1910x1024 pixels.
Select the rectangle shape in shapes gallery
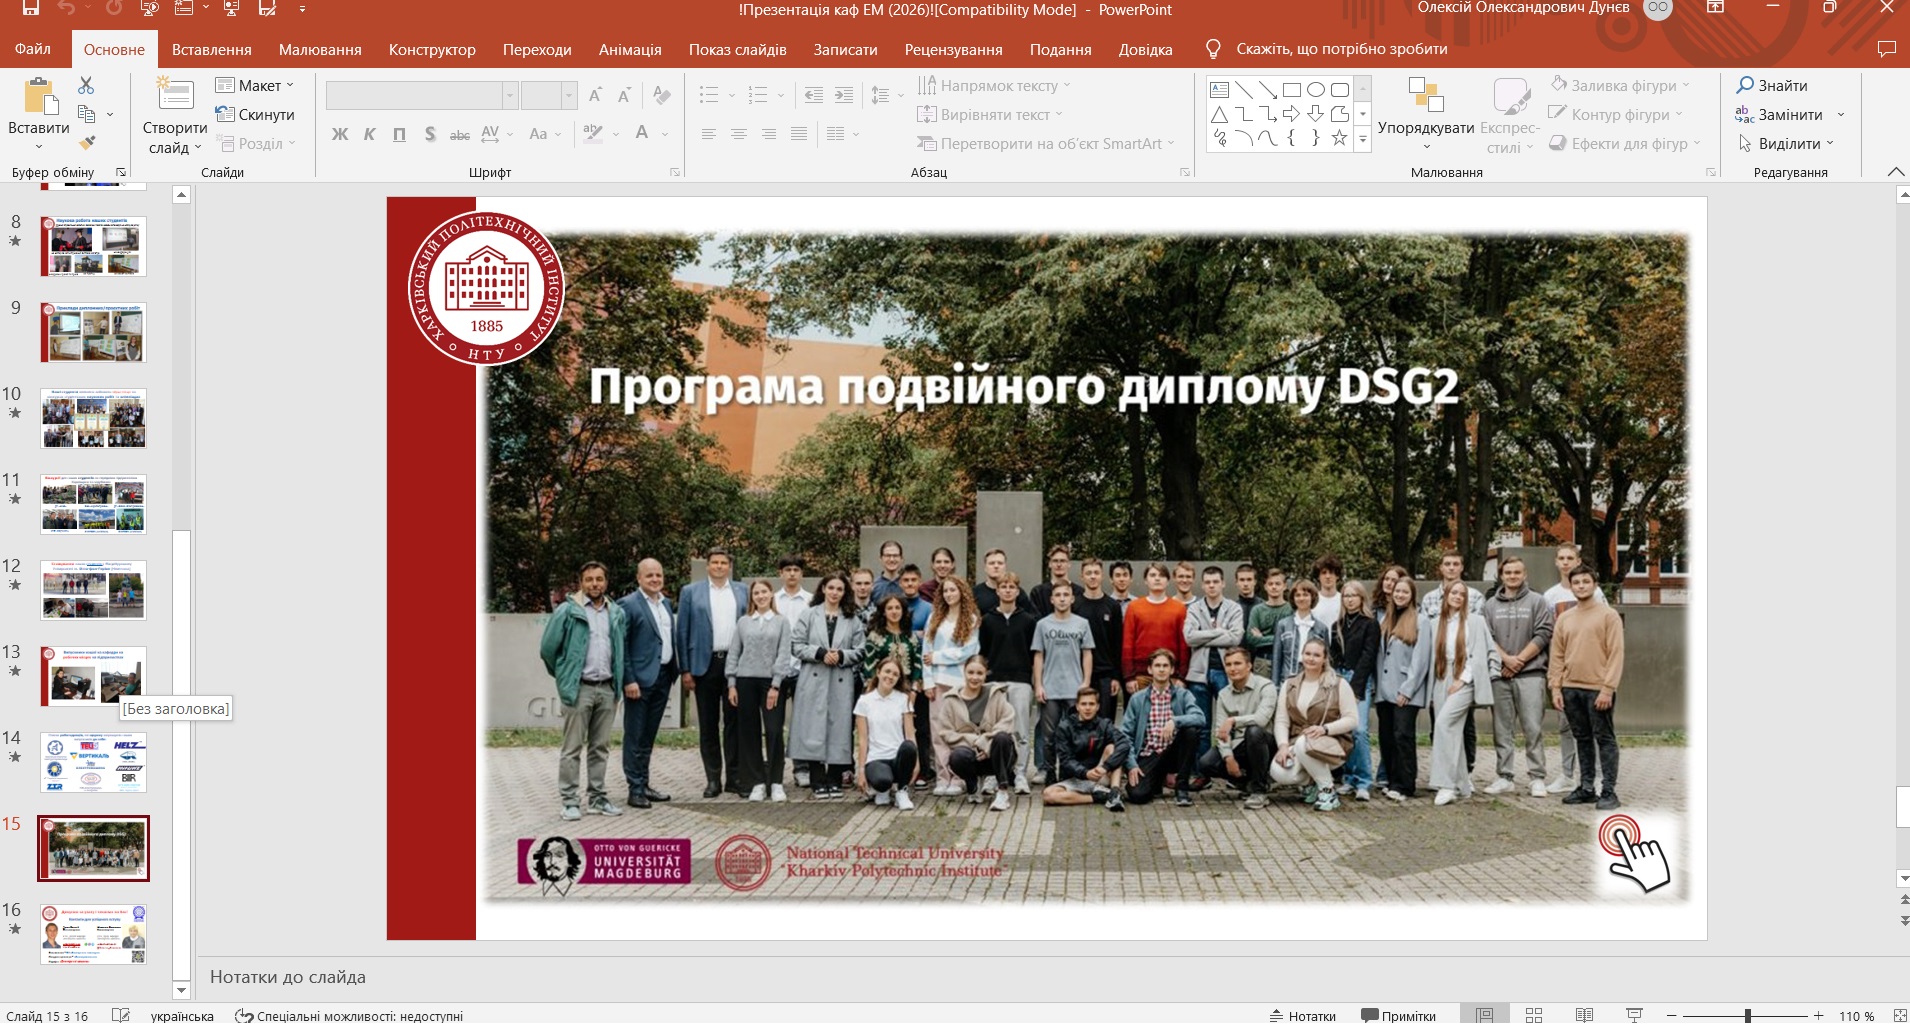point(1291,90)
